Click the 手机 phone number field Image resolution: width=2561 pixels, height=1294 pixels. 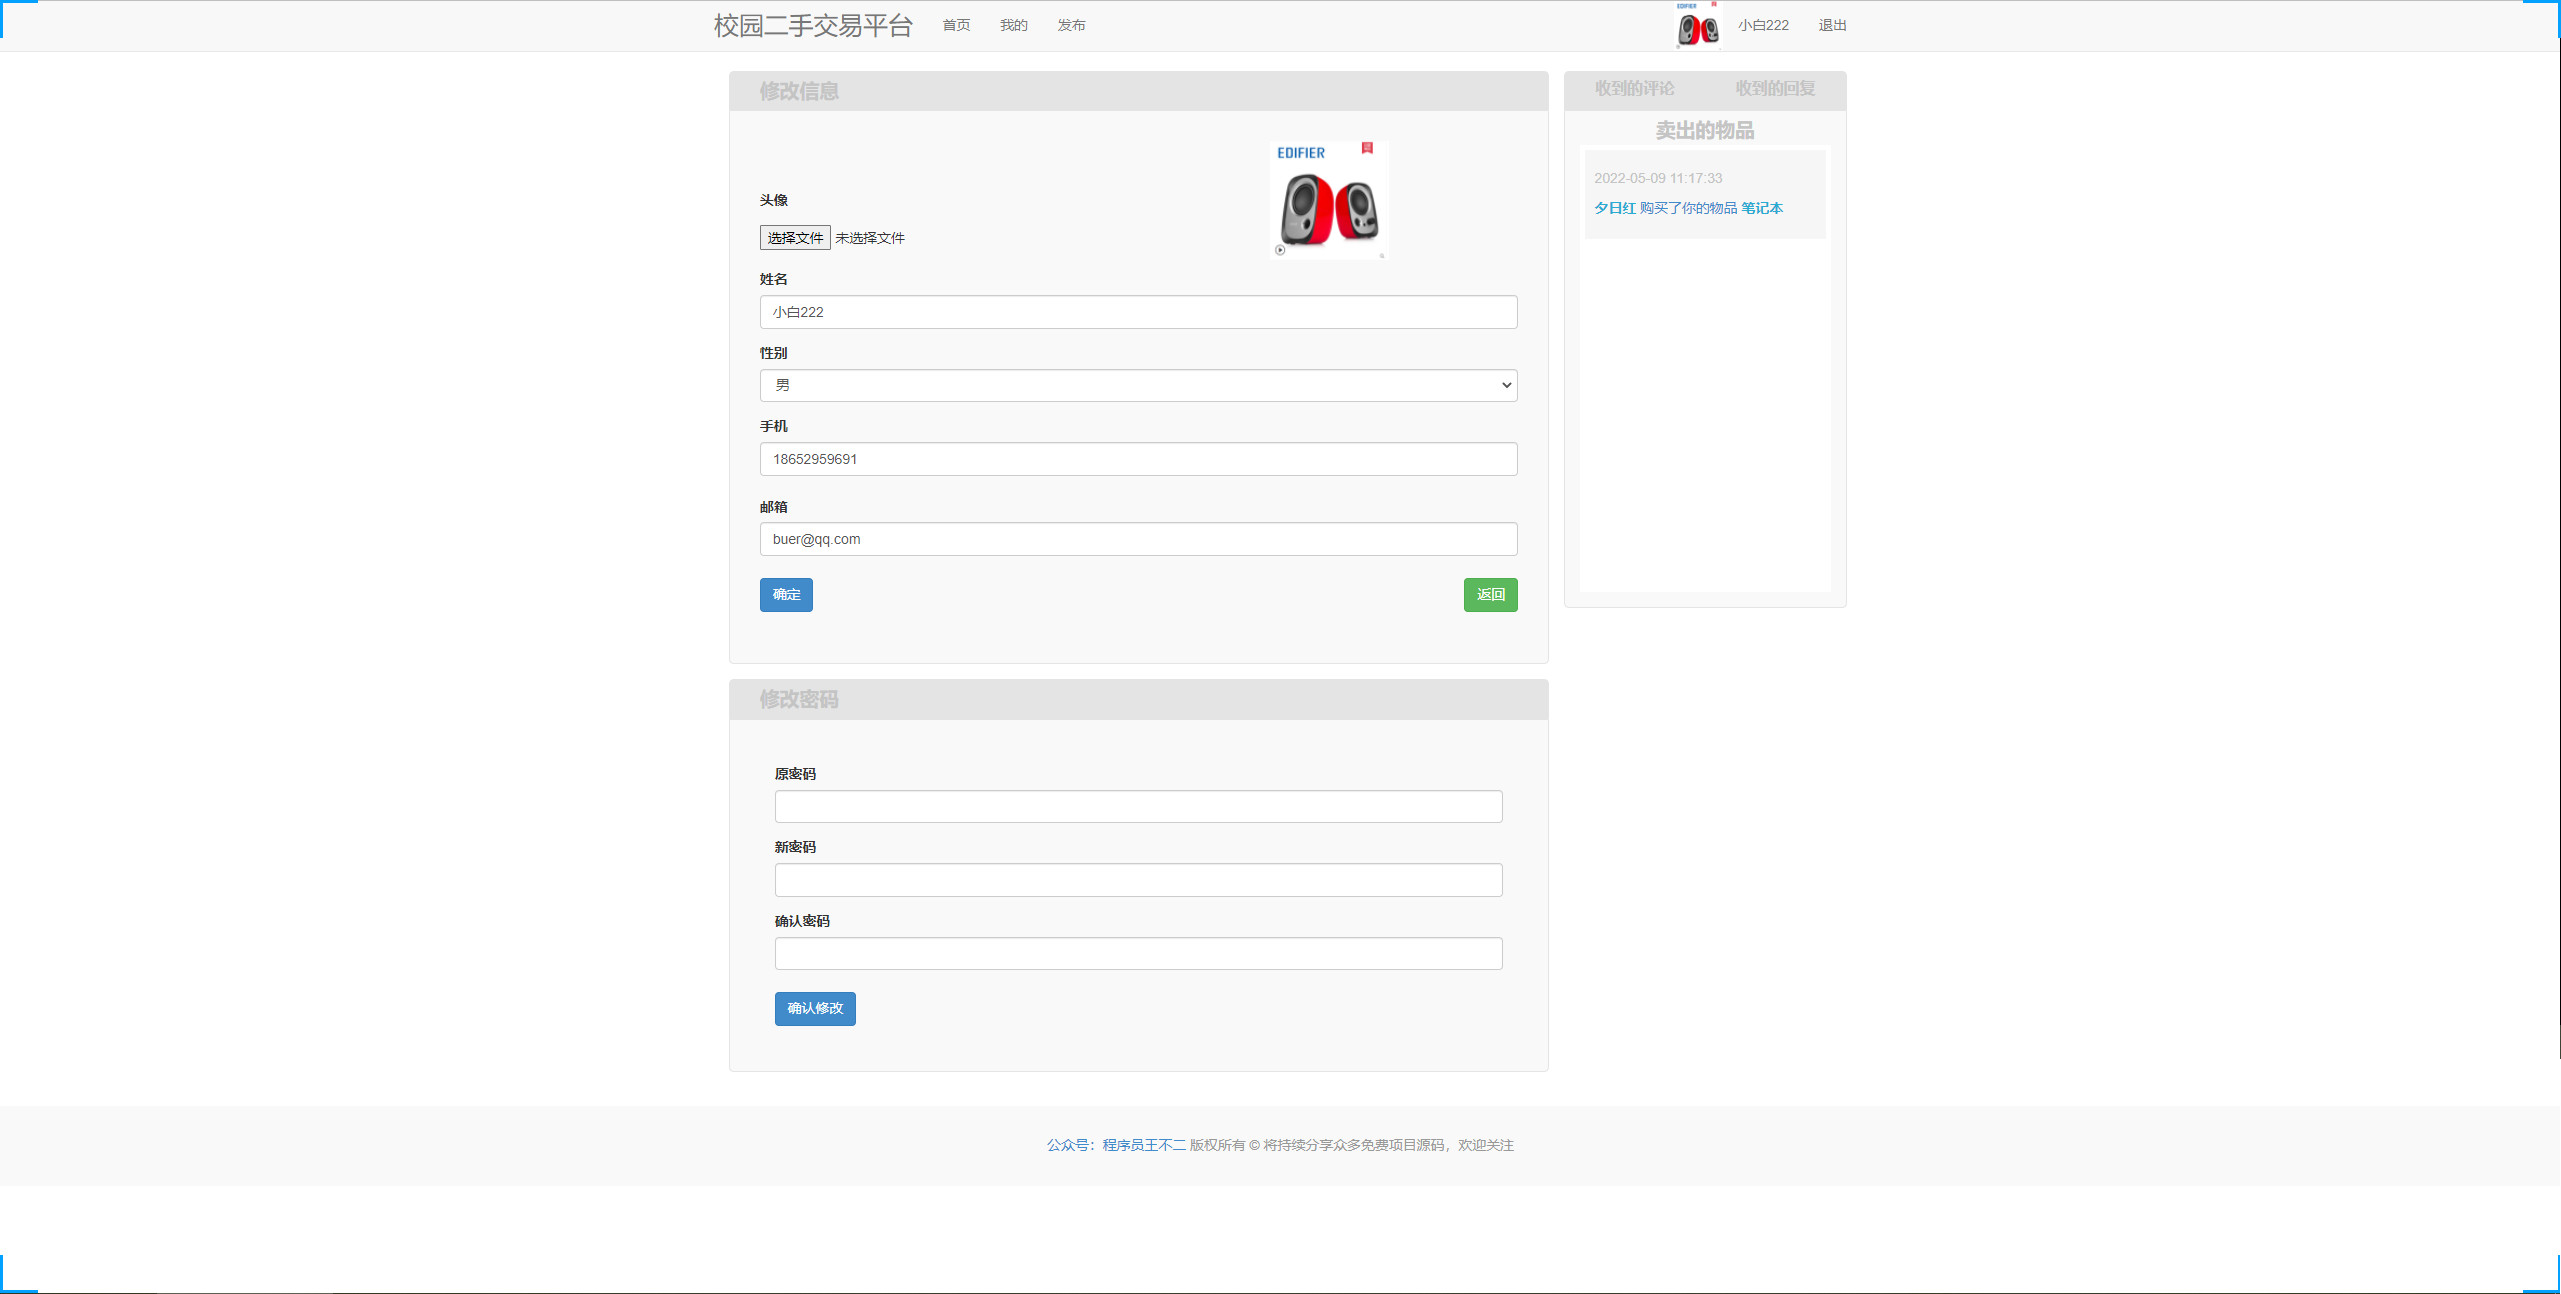[1138, 459]
